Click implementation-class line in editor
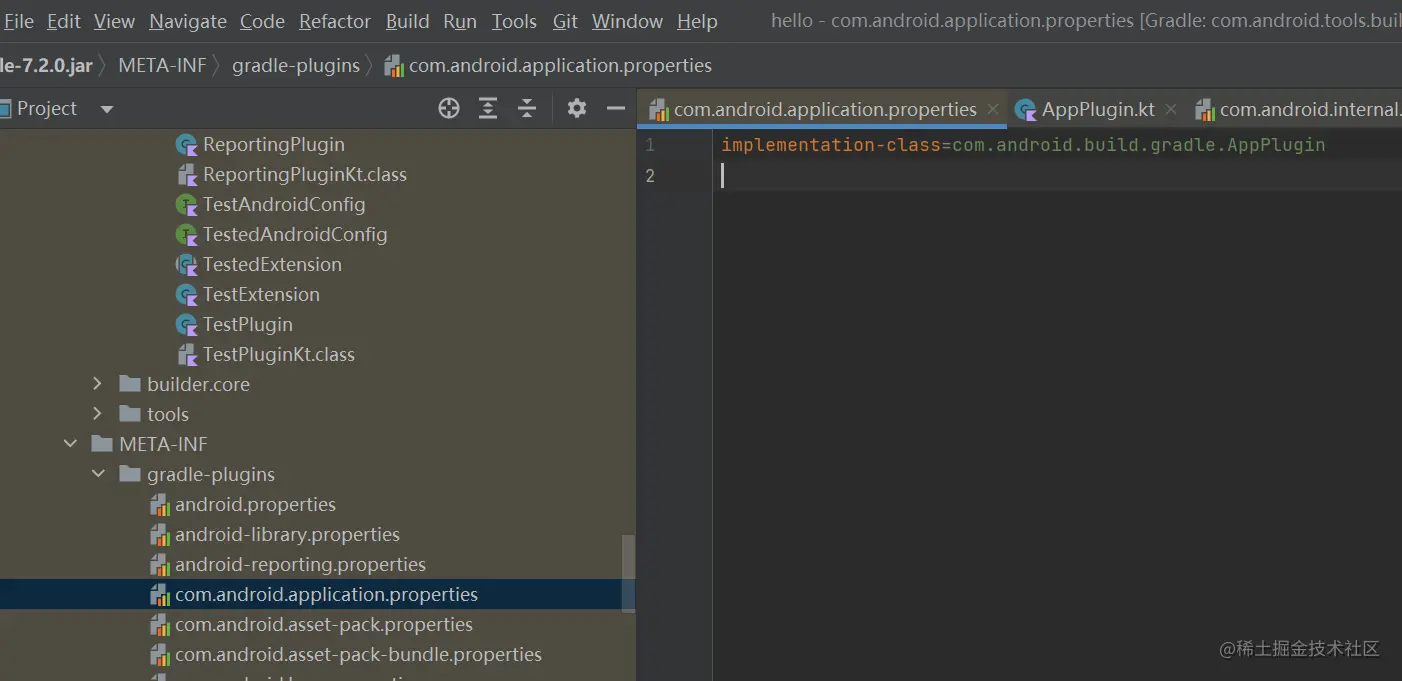This screenshot has height=681, width=1402. [x=1023, y=145]
